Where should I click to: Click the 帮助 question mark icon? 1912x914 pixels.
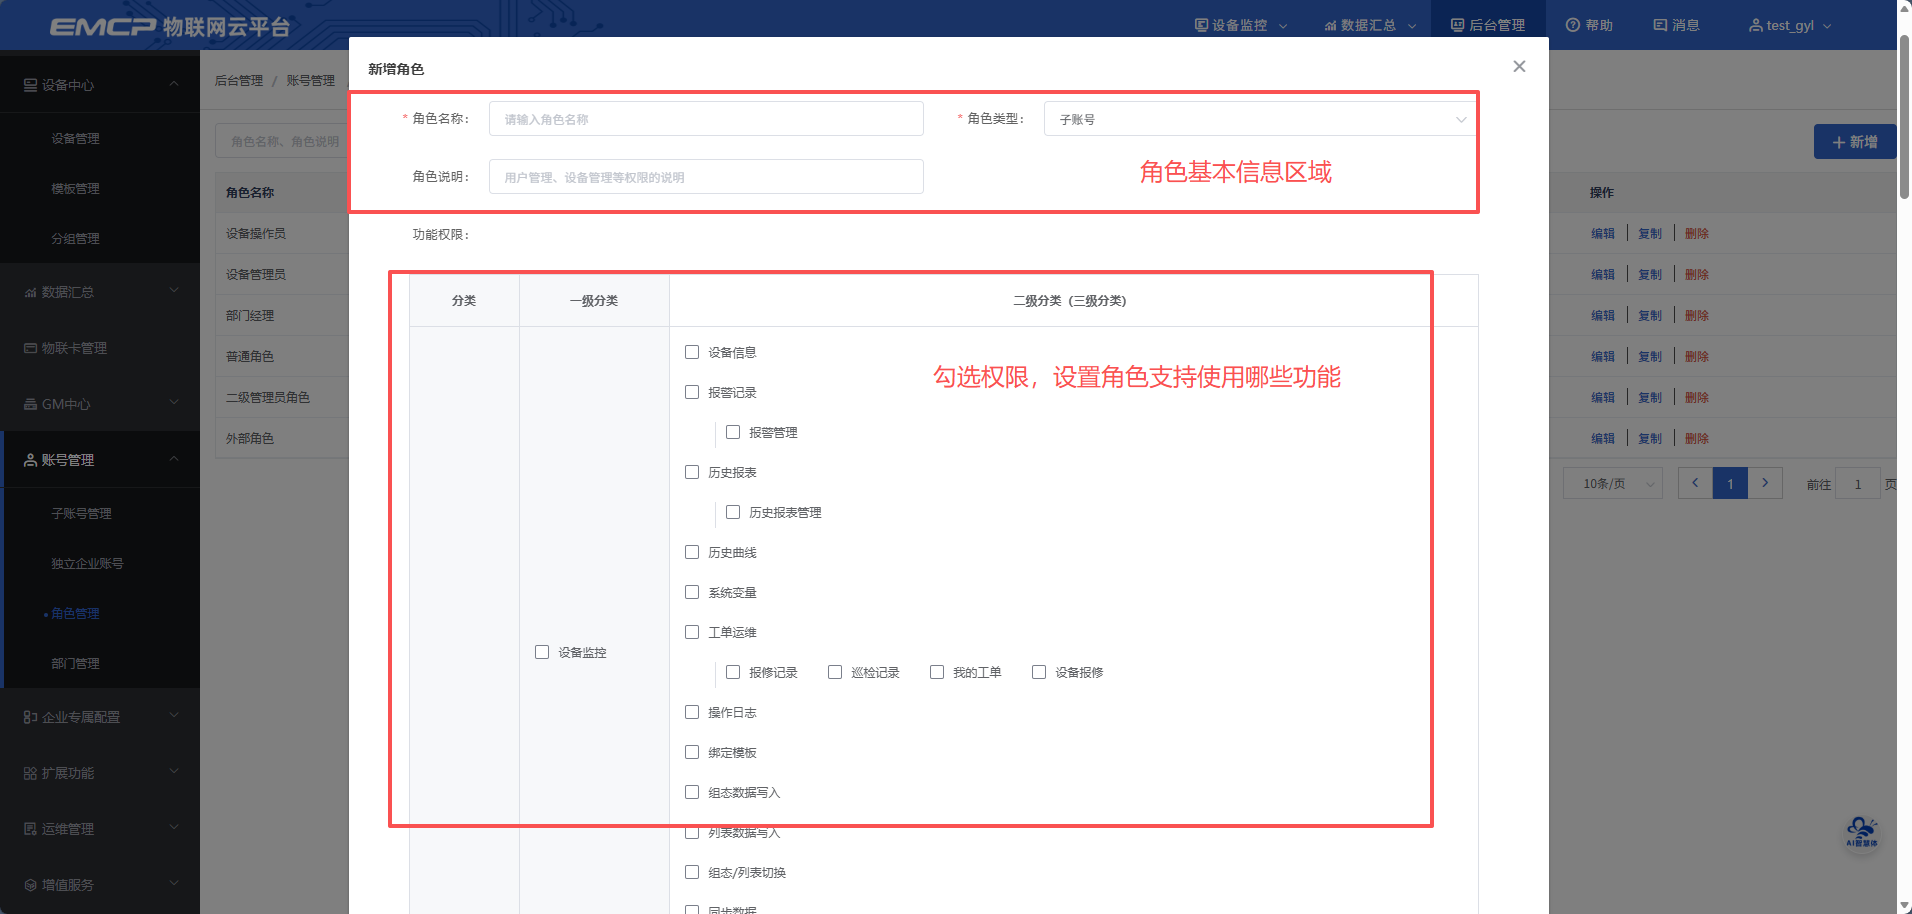click(x=1573, y=25)
